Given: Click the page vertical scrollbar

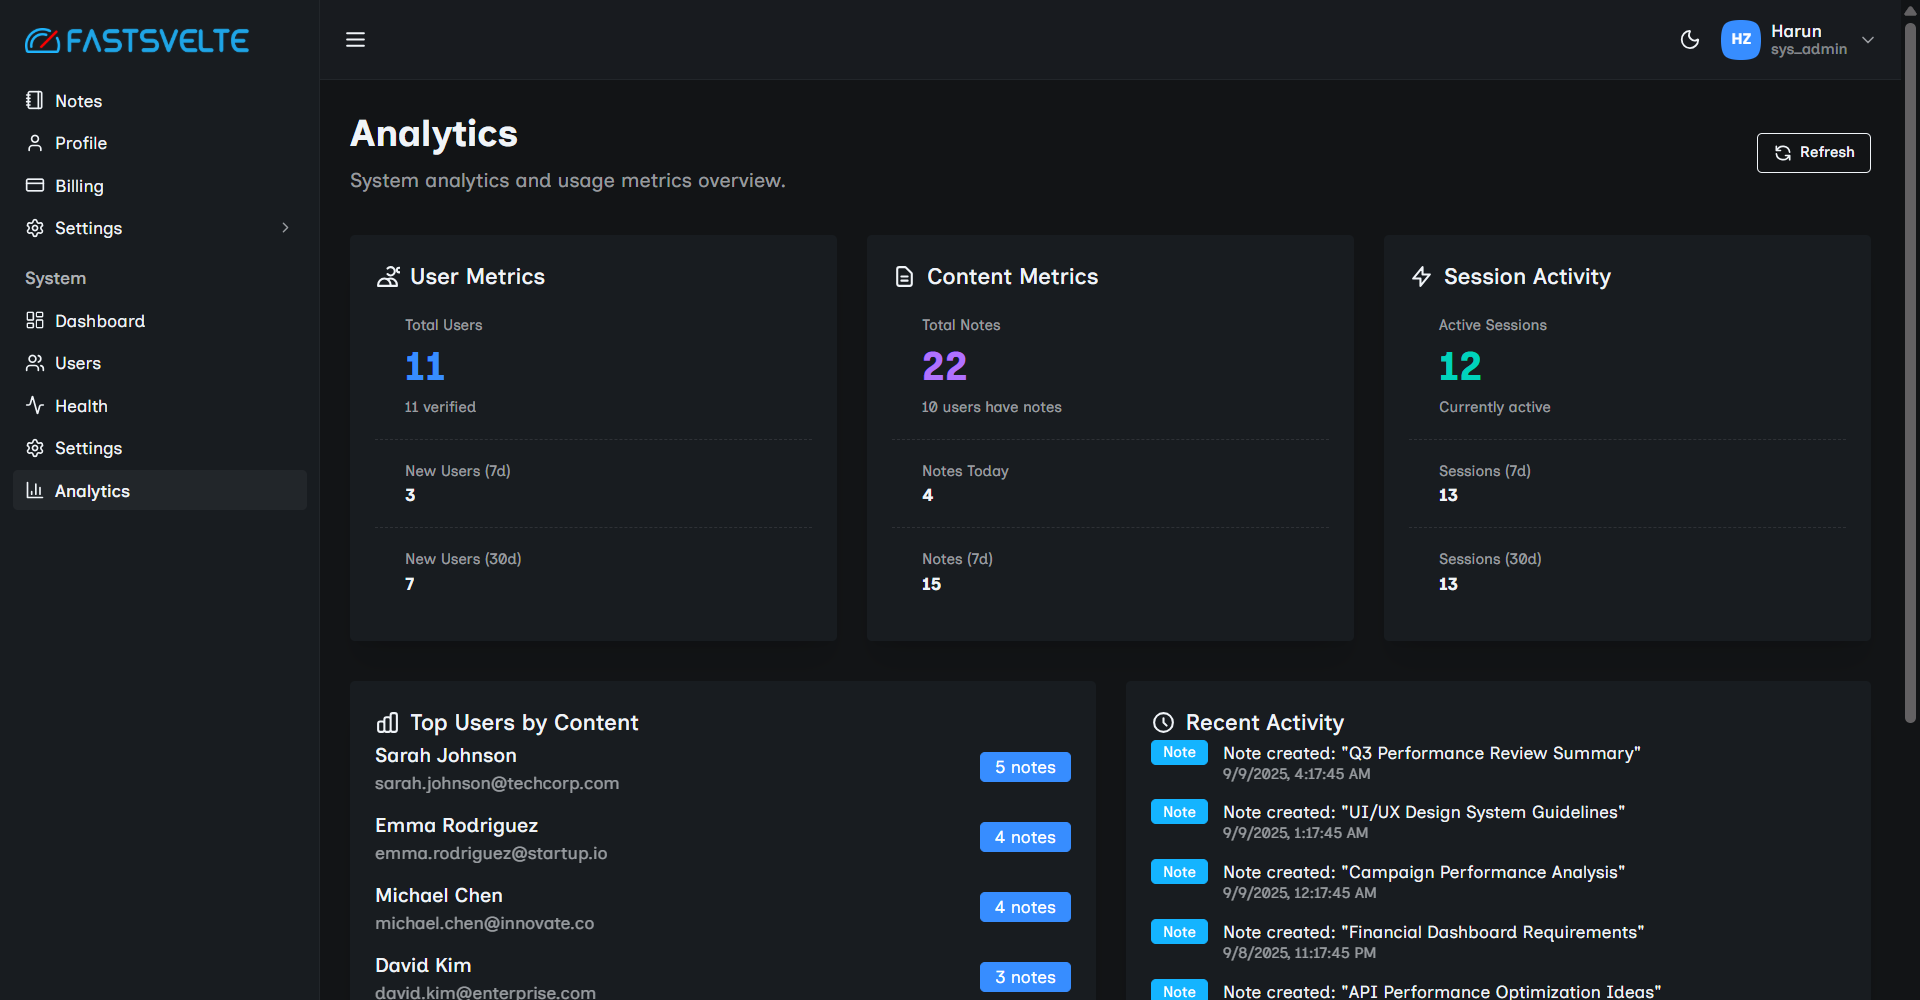Looking at the screenshot, I should tap(1910, 370).
